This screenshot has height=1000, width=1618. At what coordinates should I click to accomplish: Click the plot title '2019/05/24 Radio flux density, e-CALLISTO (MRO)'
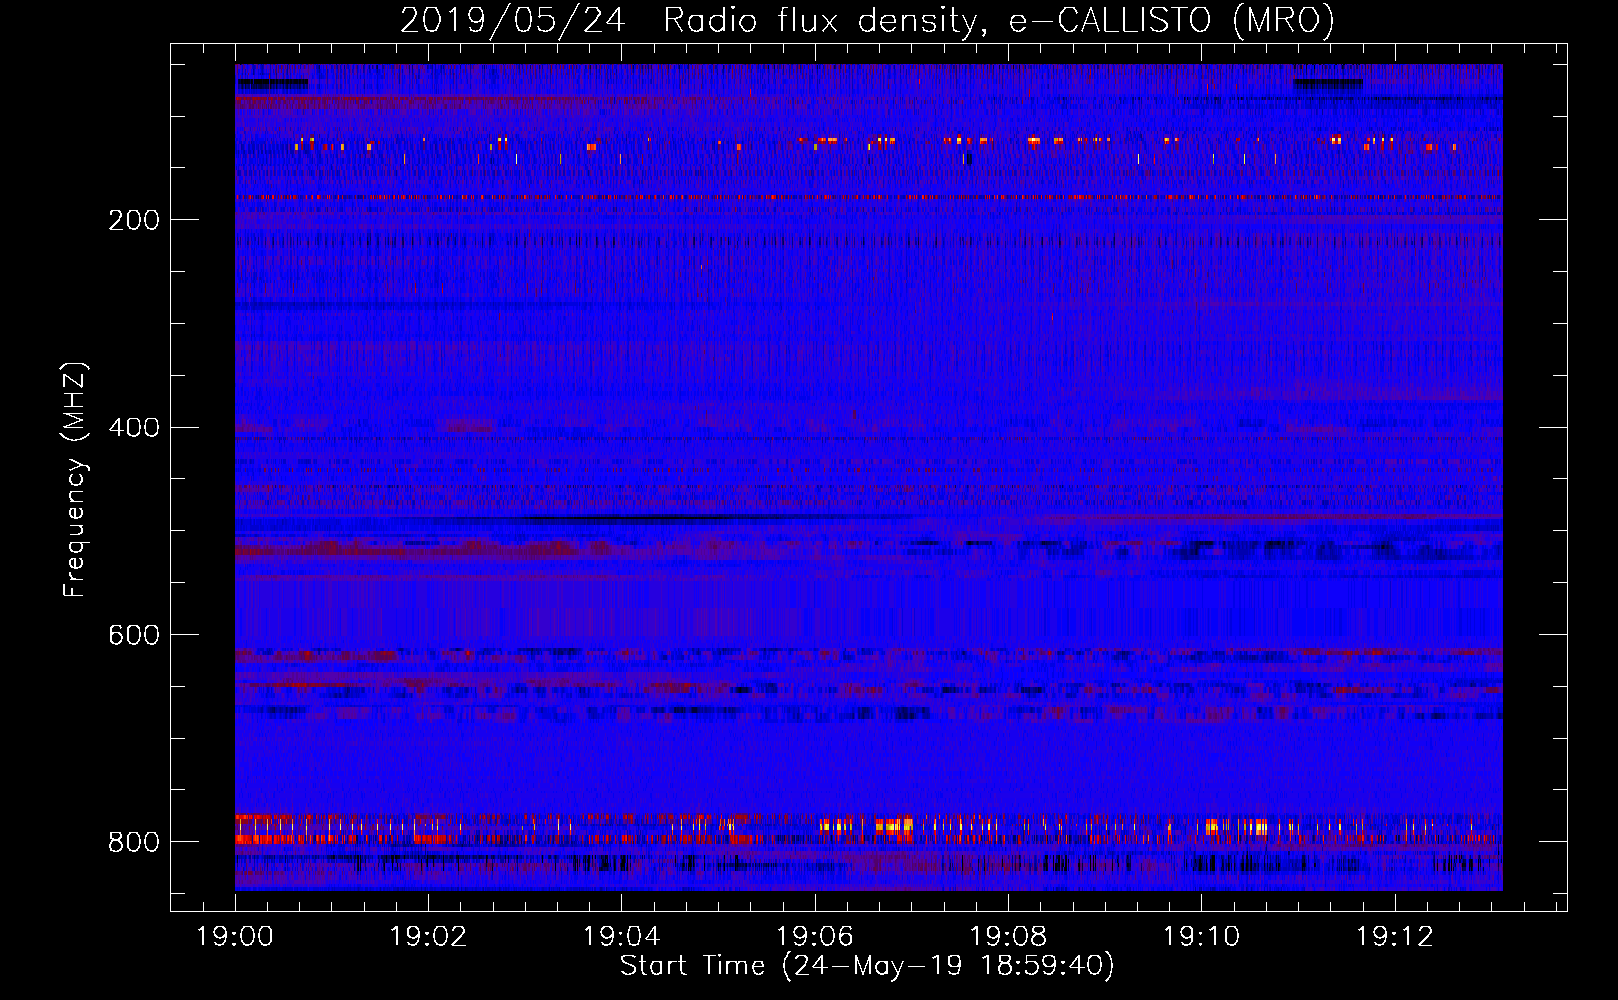coord(867,20)
